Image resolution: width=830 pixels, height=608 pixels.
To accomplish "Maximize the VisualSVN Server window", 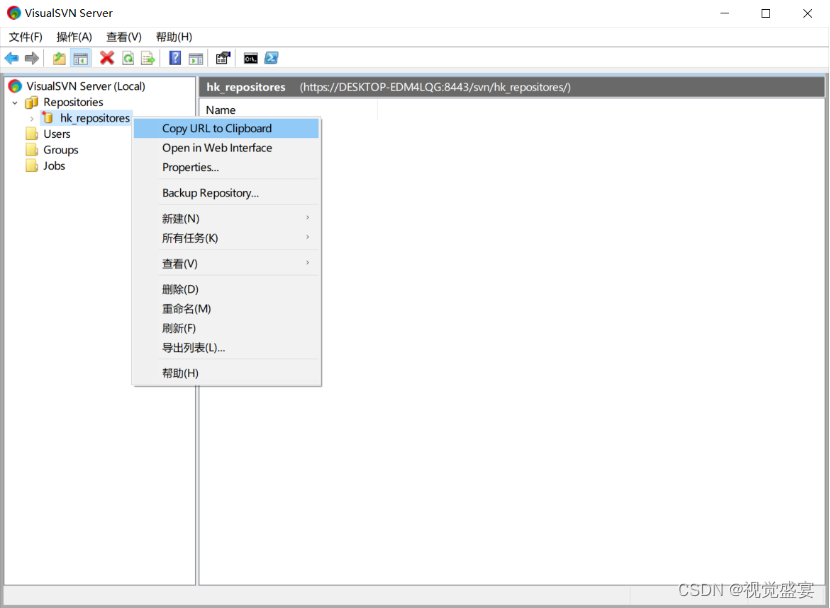I will [x=765, y=13].
